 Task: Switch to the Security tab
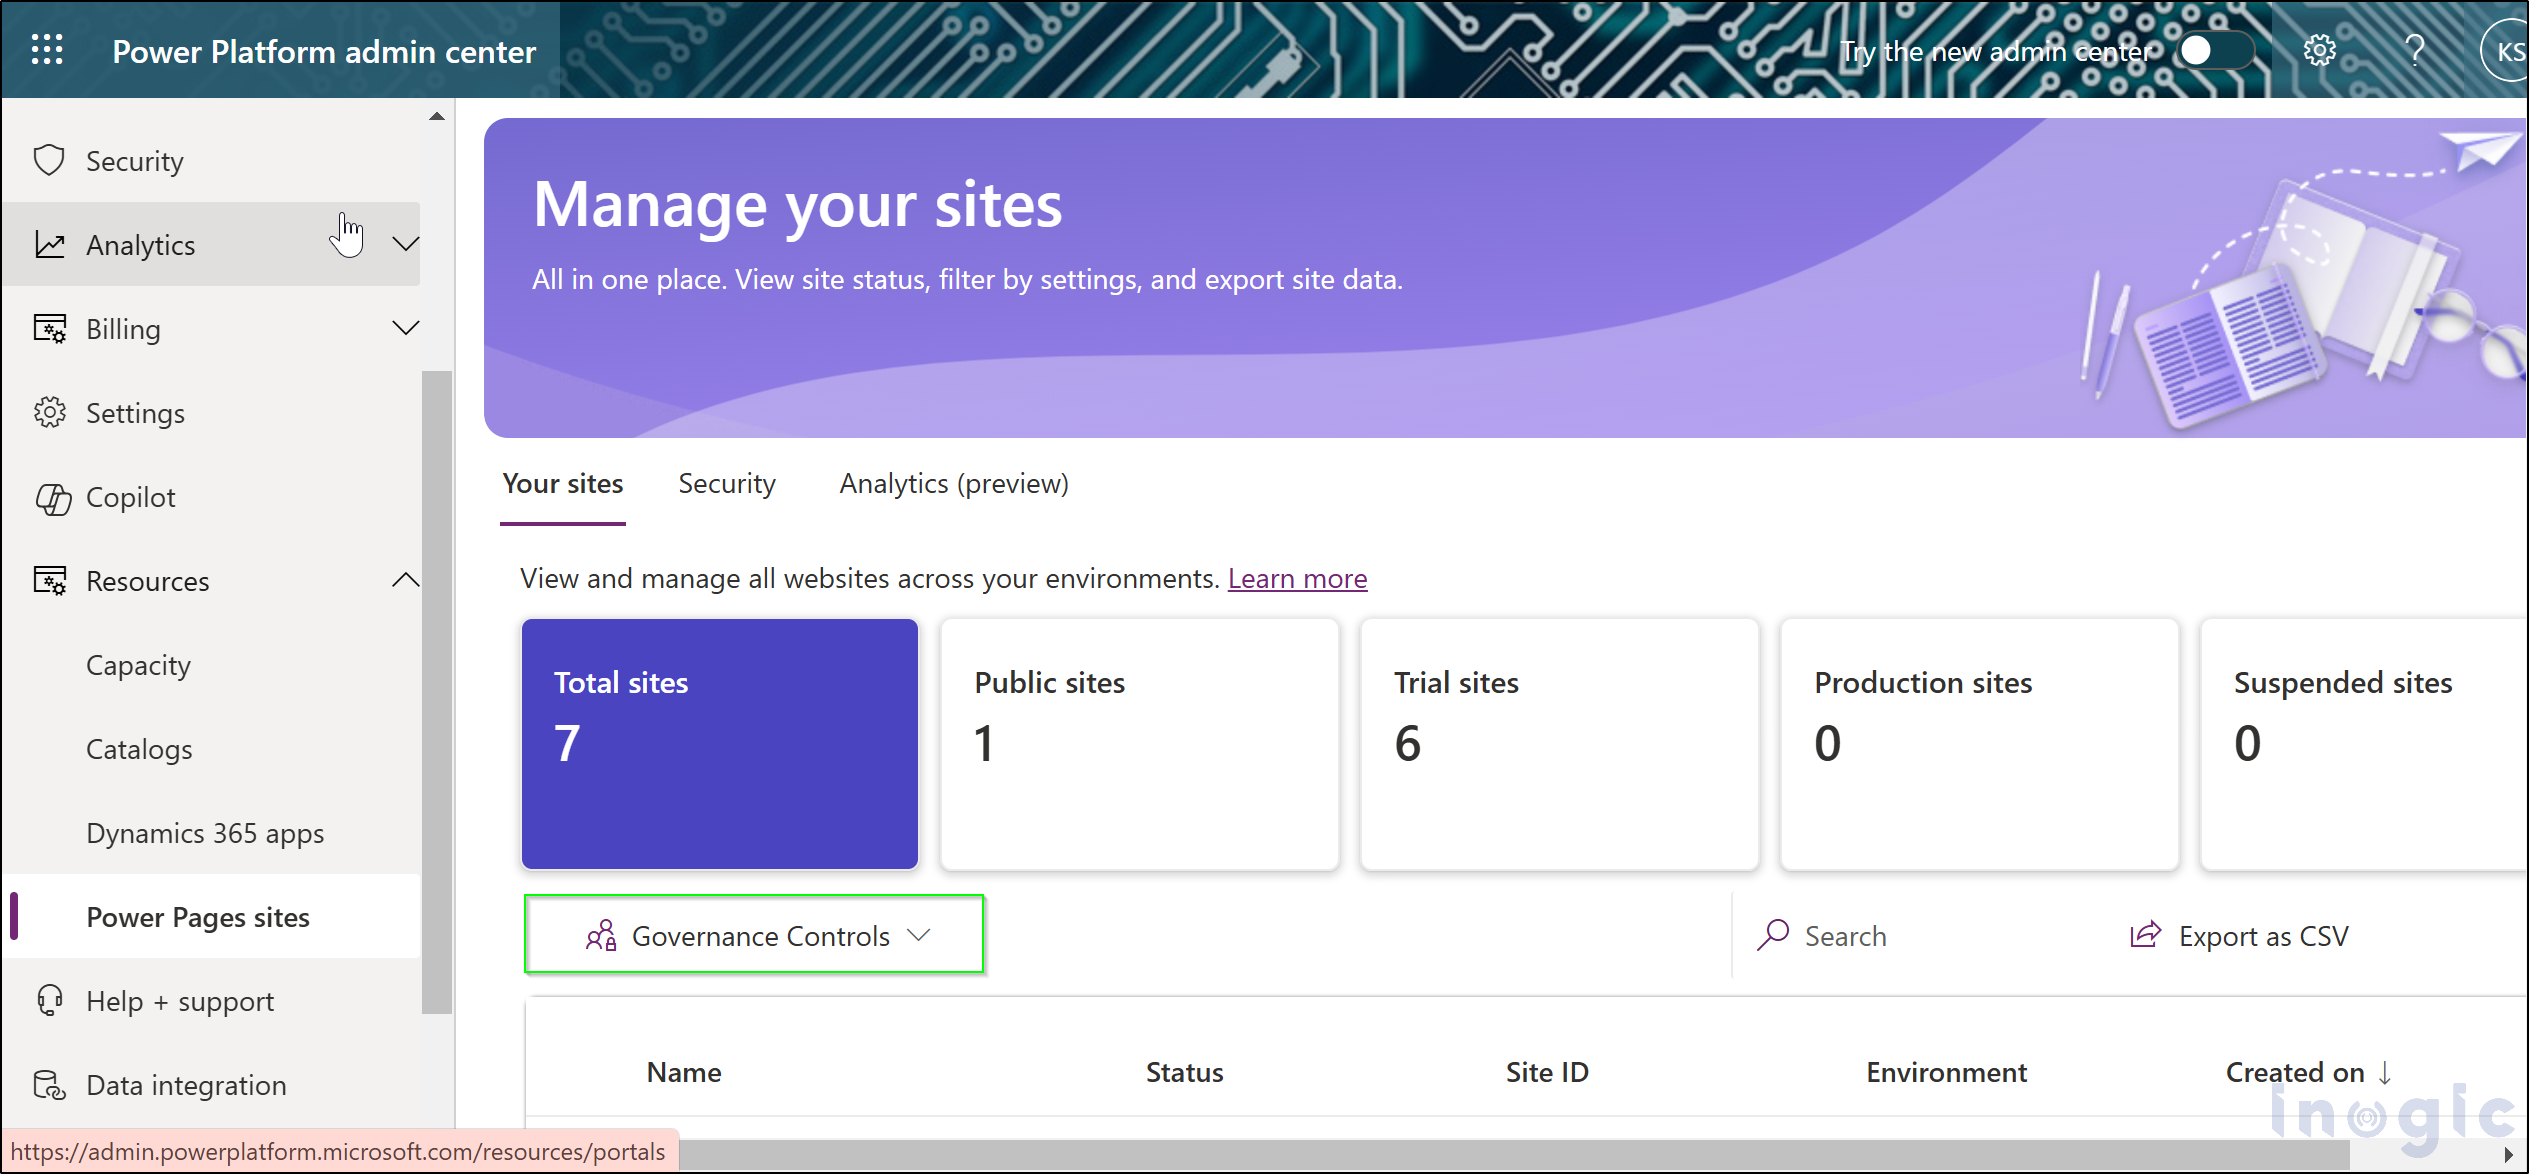(727, 484)
